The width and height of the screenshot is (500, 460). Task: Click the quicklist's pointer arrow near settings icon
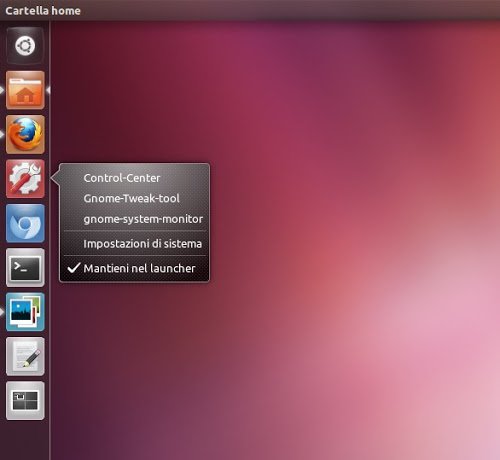coord(55,178)
